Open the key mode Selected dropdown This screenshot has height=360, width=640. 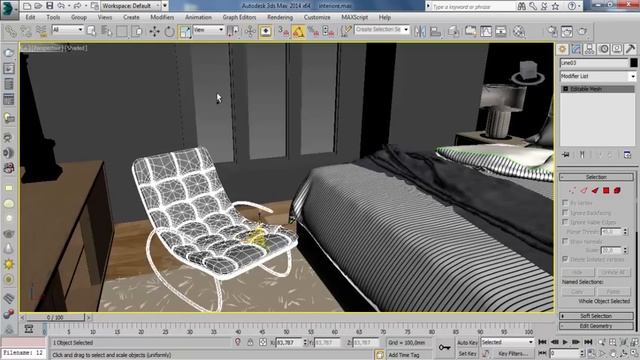(507, 342)
